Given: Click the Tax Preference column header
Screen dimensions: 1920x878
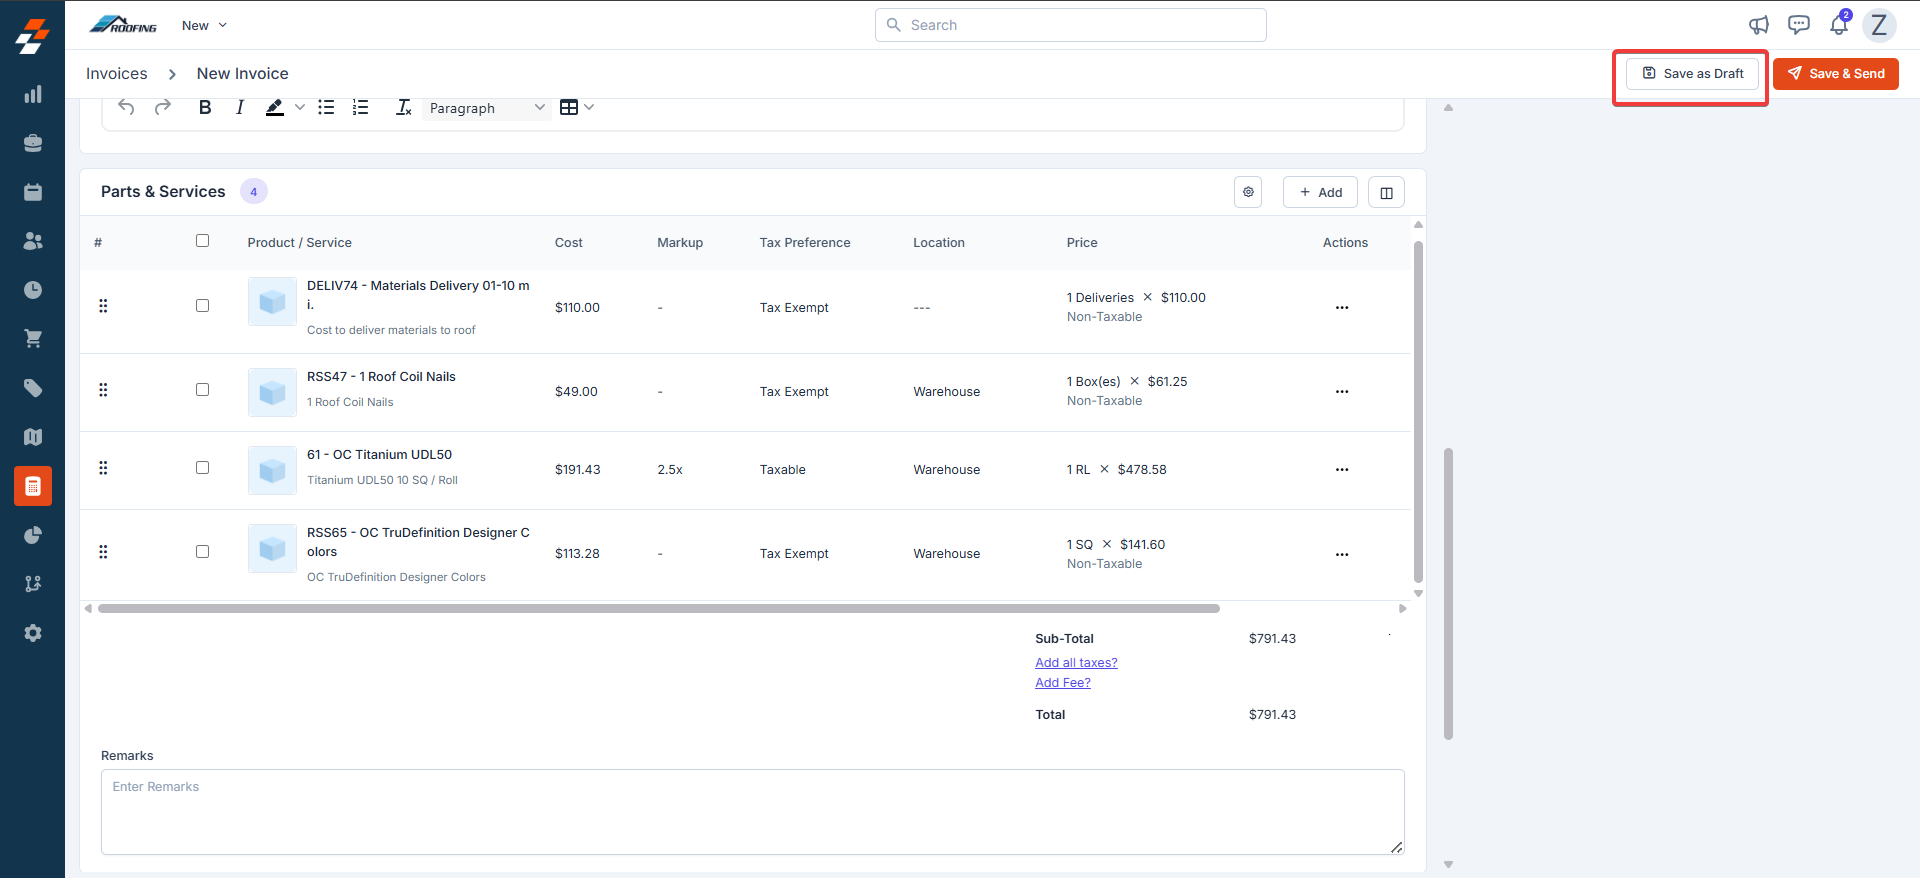Looking at the screenshot, I should (805, 243).
